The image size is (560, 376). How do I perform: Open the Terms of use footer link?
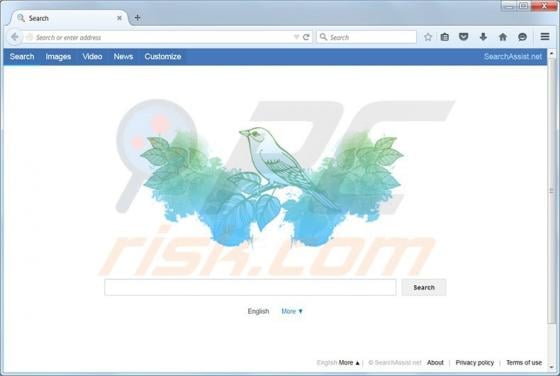pos(524,363)
